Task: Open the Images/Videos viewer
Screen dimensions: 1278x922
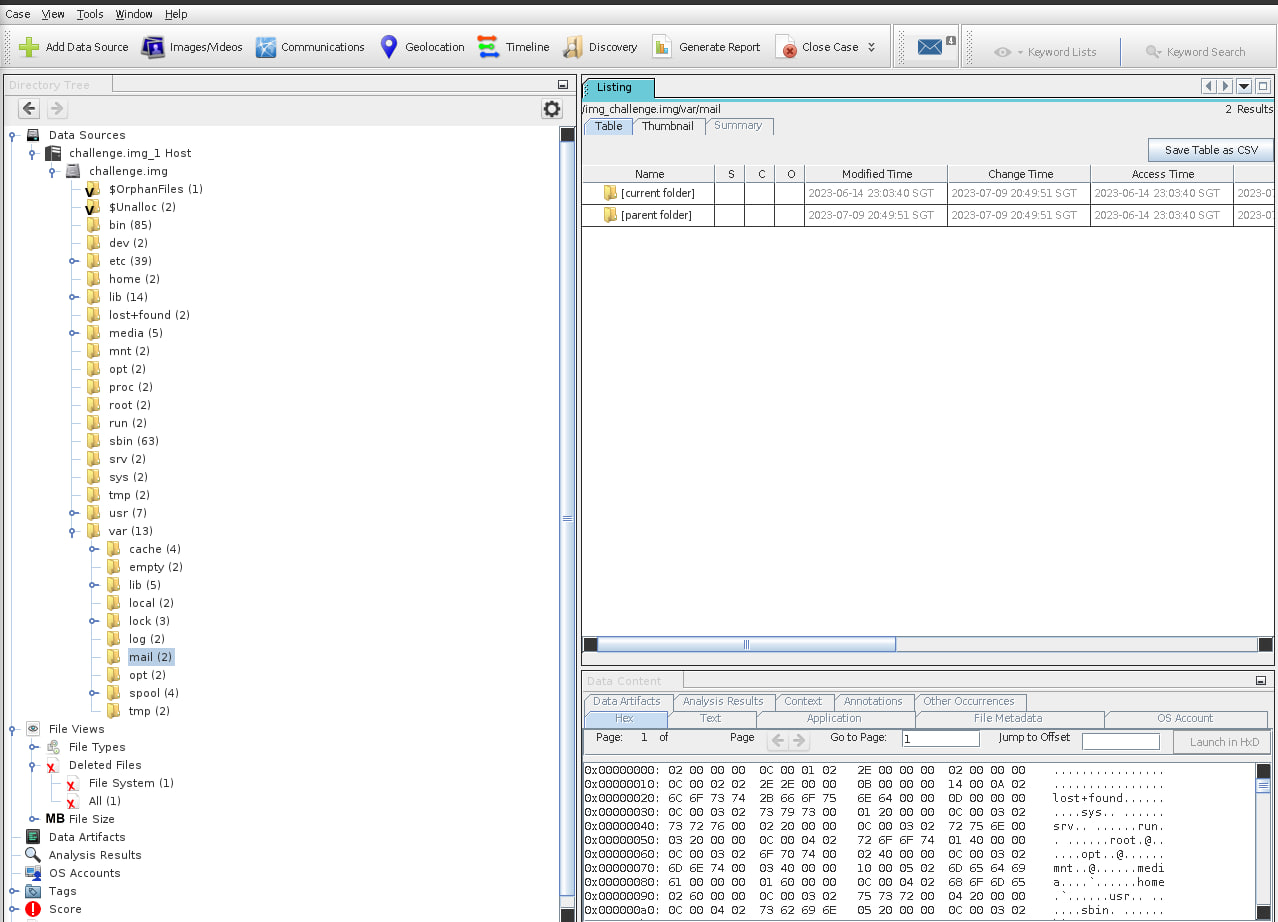Action: (153, 47)
